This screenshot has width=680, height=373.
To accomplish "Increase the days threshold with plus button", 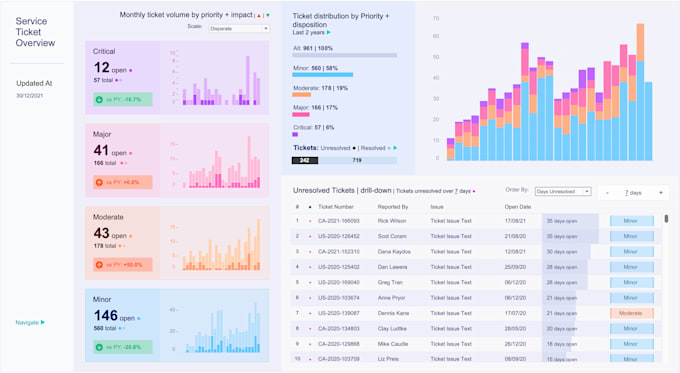I will coord(660,193).
